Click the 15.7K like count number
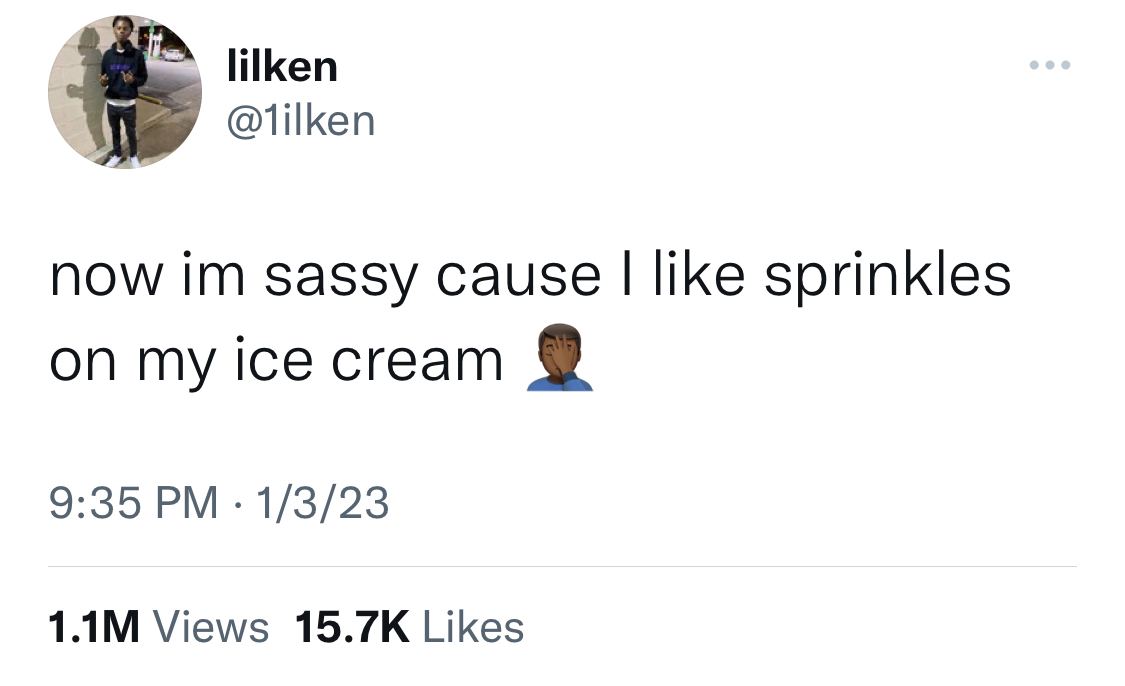Image resolution: width=1125 pixels, height=686 pixels. [352, 627]
